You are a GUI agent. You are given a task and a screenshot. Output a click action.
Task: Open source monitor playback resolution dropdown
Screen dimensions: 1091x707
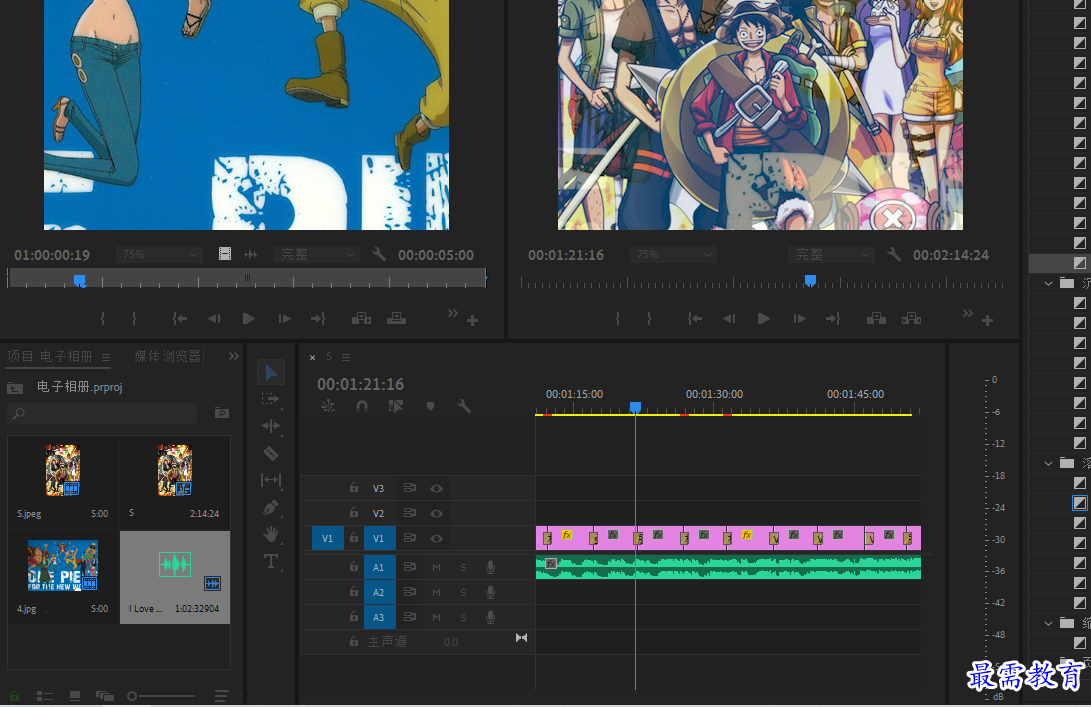pos(317,255)
